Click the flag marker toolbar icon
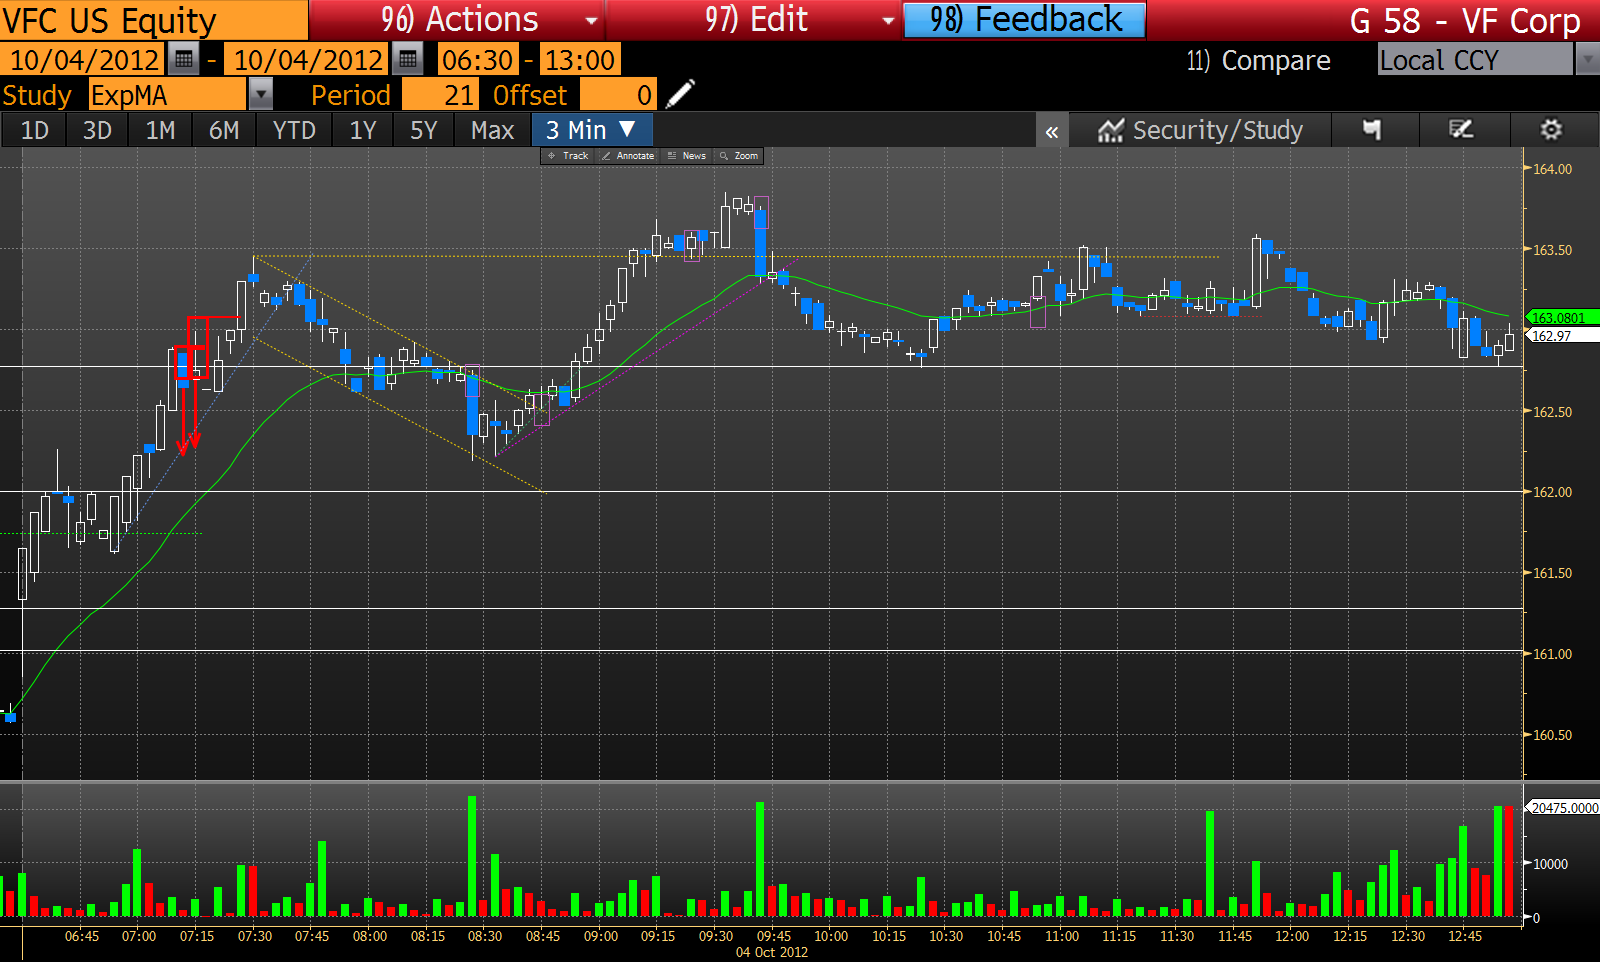Image resolution: width=1600 pixels, height=962 pixels. [x=1372, y=130]
